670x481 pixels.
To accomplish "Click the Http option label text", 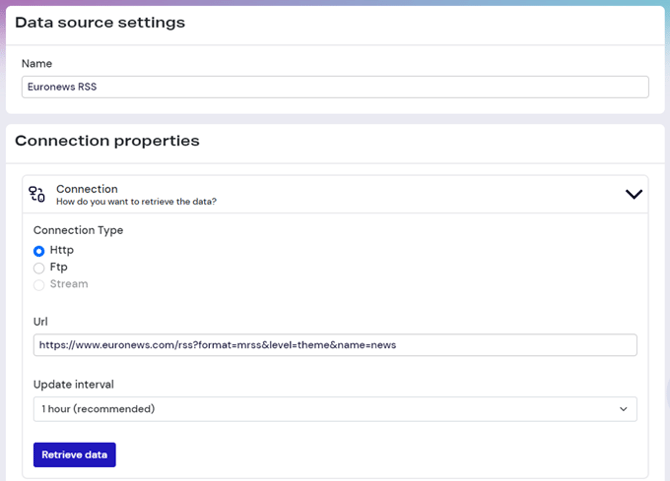I will point(62,251).
